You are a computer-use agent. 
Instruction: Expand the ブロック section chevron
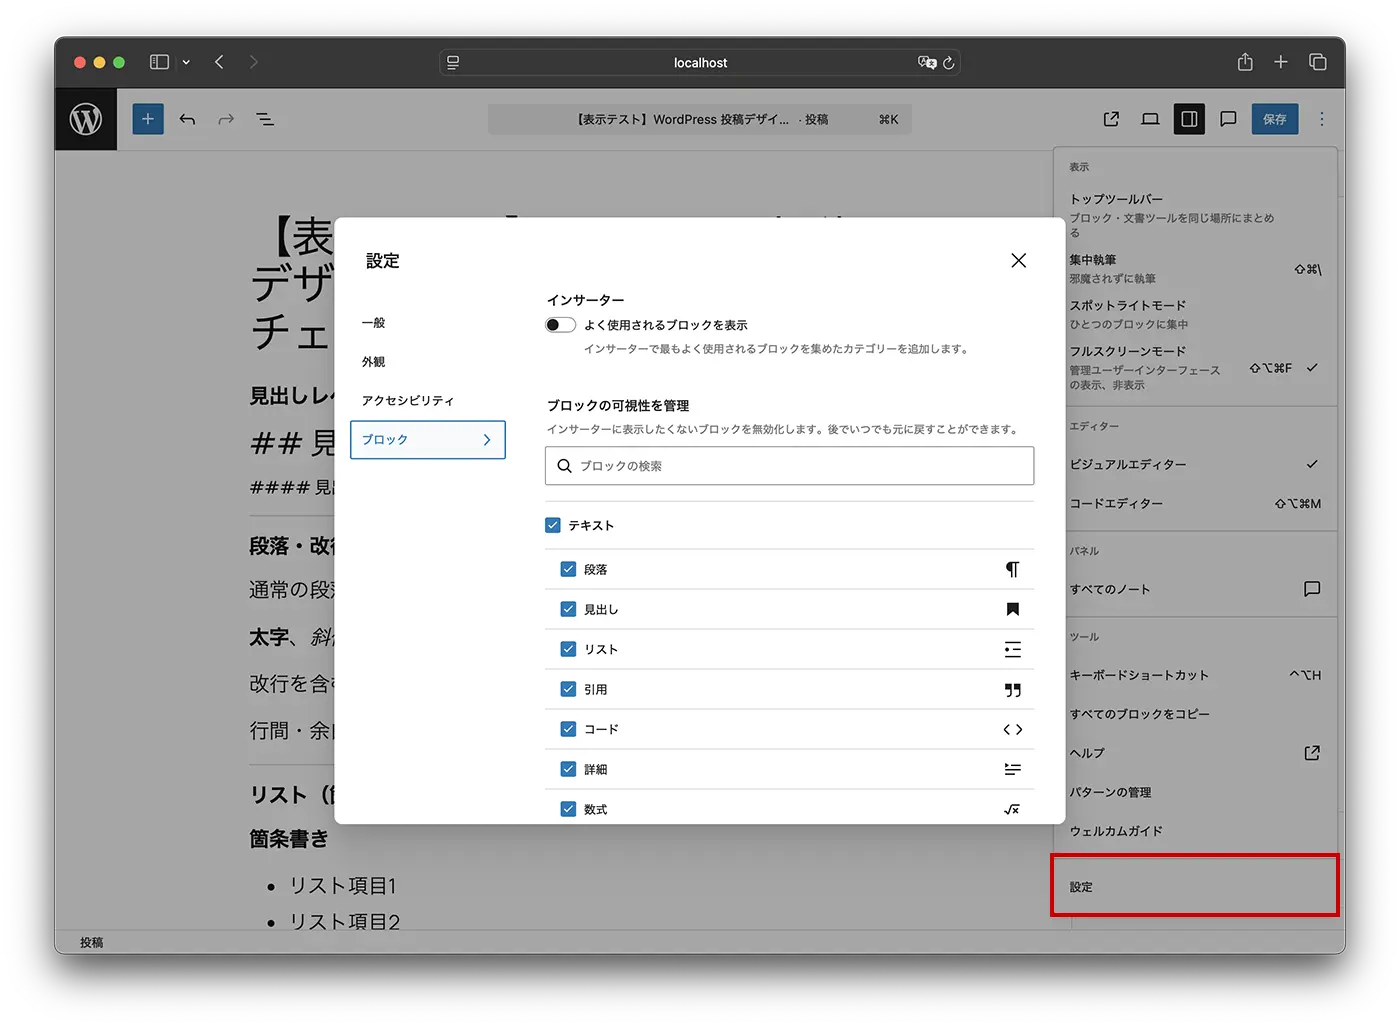487,440
